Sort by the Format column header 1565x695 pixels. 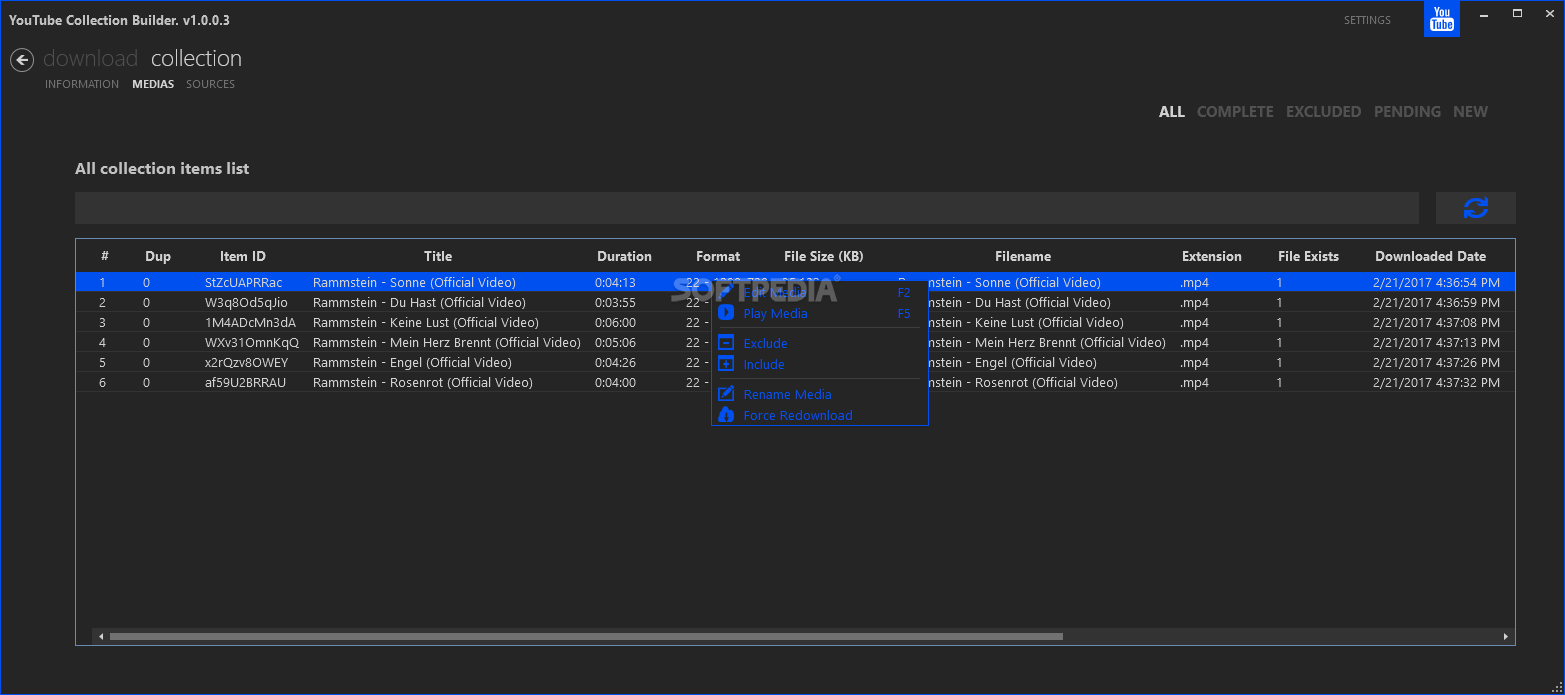pyautogui.click(x=718, y=257)
